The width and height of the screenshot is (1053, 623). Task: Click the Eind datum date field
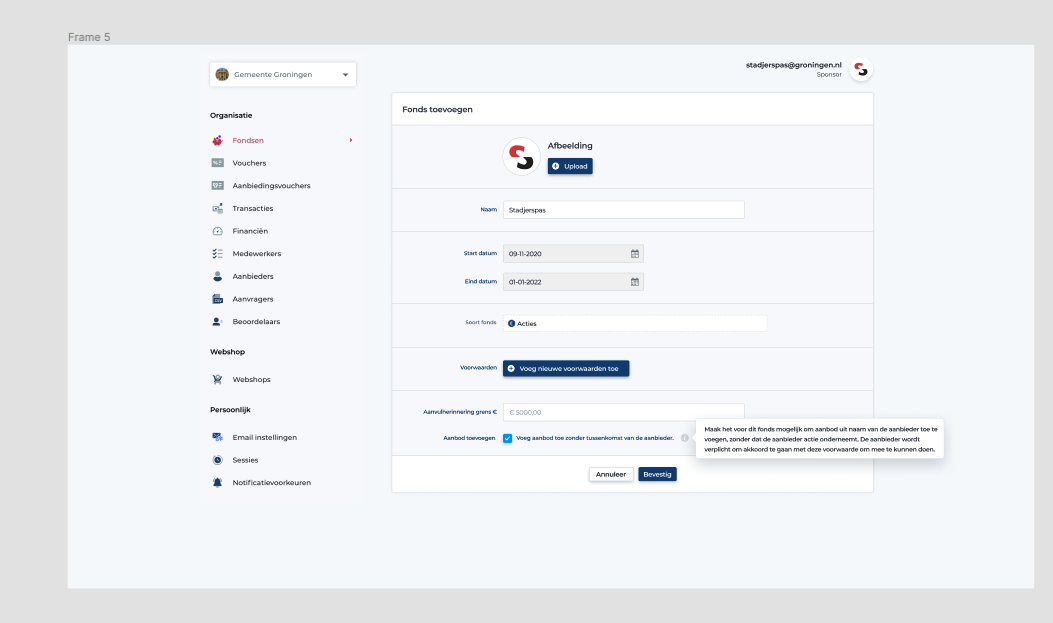573,282
